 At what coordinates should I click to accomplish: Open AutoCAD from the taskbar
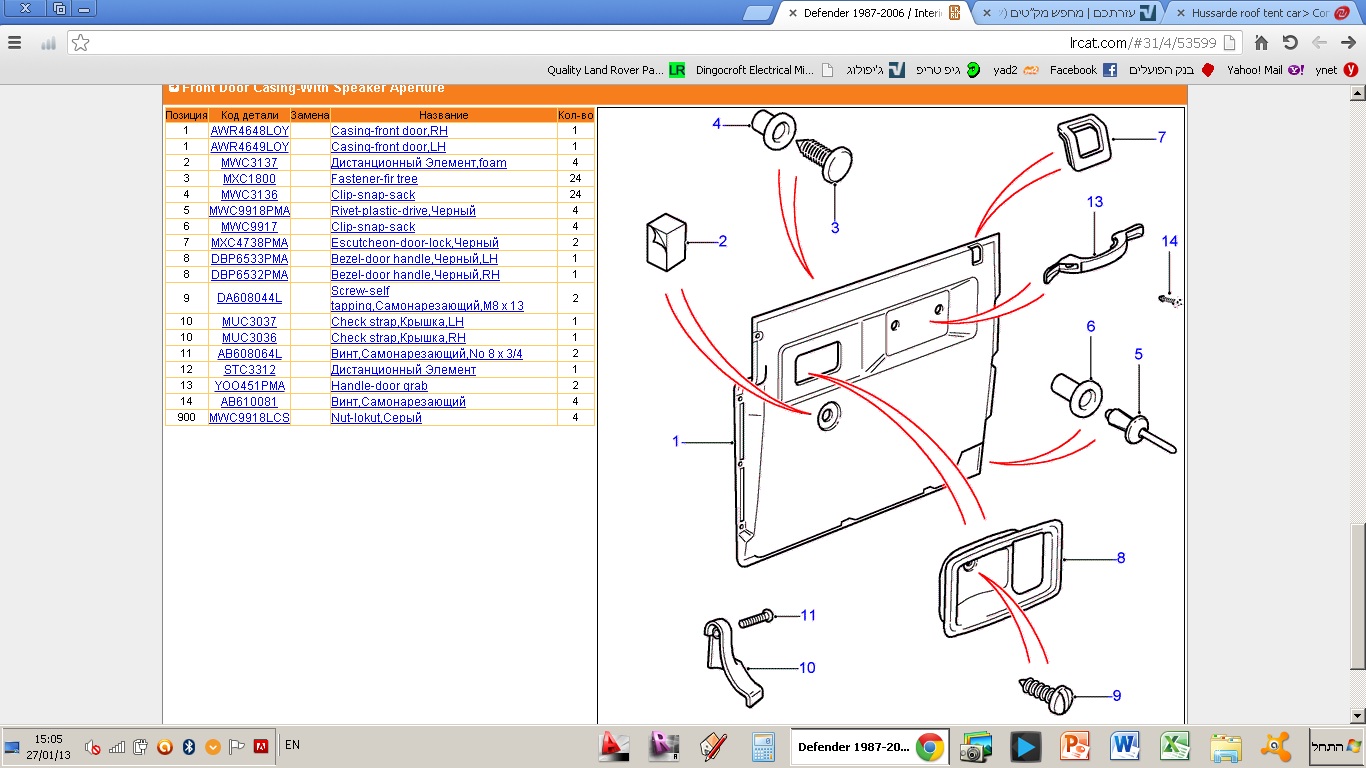tap(614, 746)
